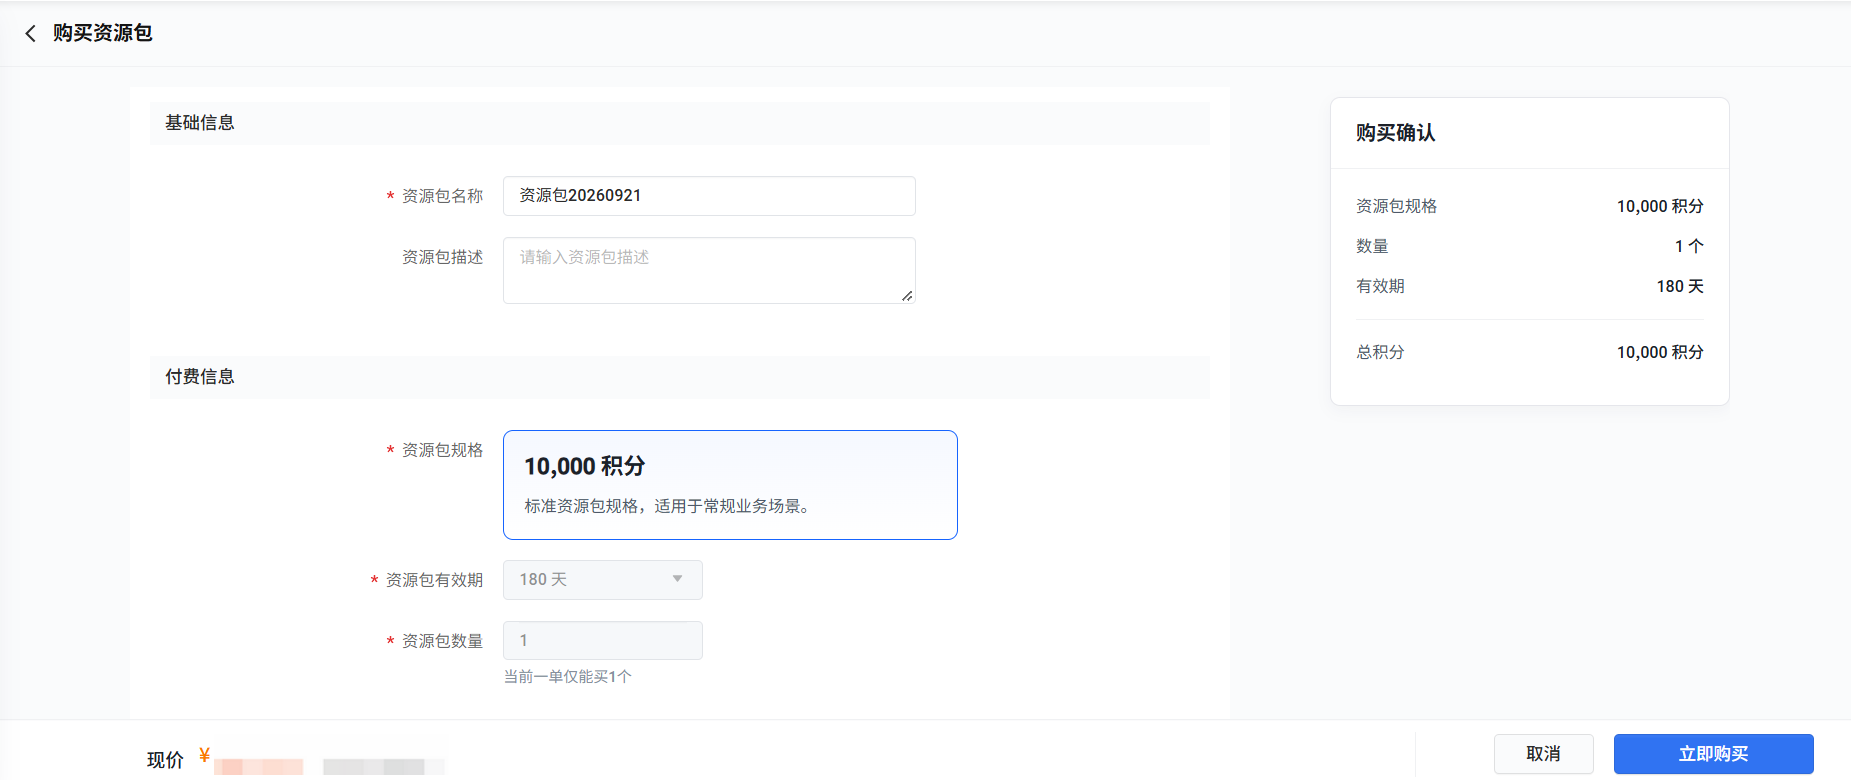Click the 取消 button
The image size is (1851, 780).
pos(1544,754)
